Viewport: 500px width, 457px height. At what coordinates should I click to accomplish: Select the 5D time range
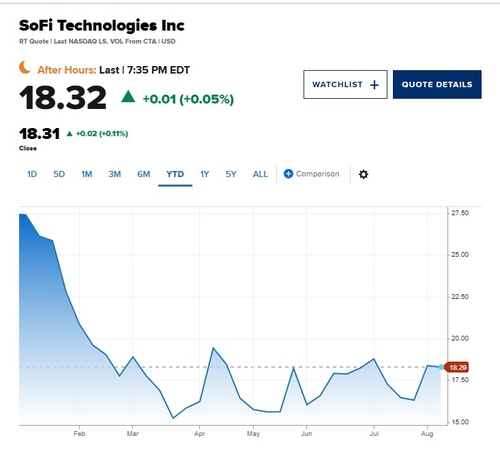[x=59, y=174]
